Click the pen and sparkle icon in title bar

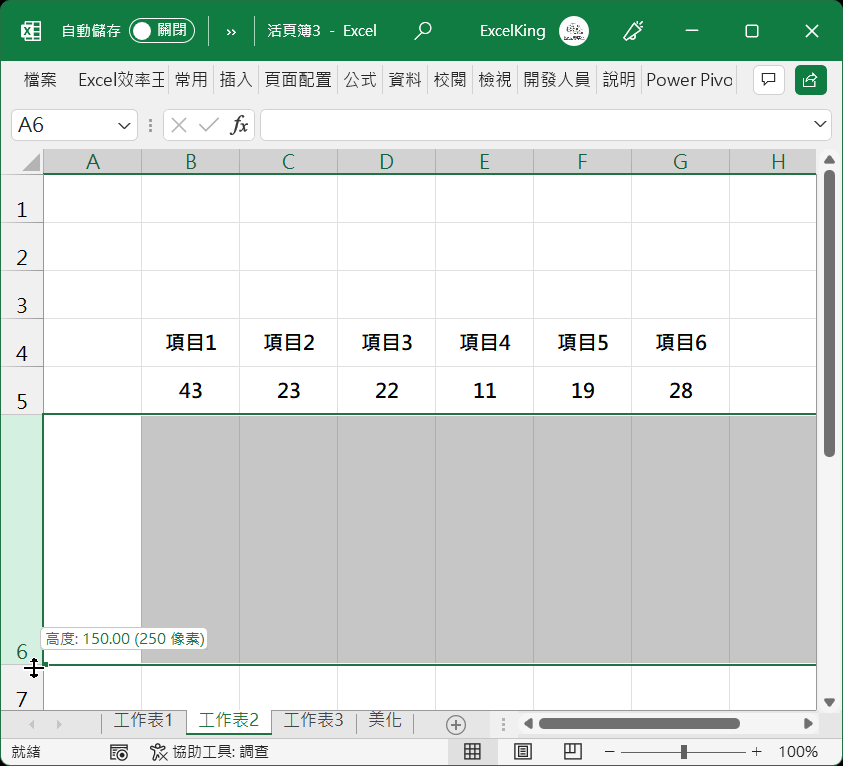[632, 31]
